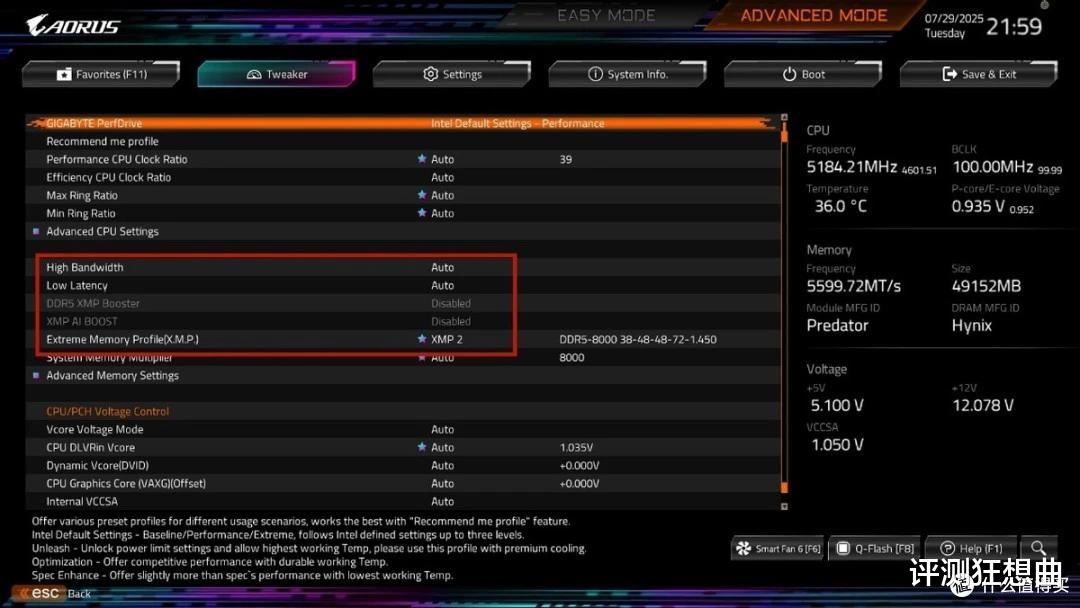This screenshot has height=608, width=1080.
Task: Open the System Info. tab
Action: pyautogui.click(x=627, y=74)
